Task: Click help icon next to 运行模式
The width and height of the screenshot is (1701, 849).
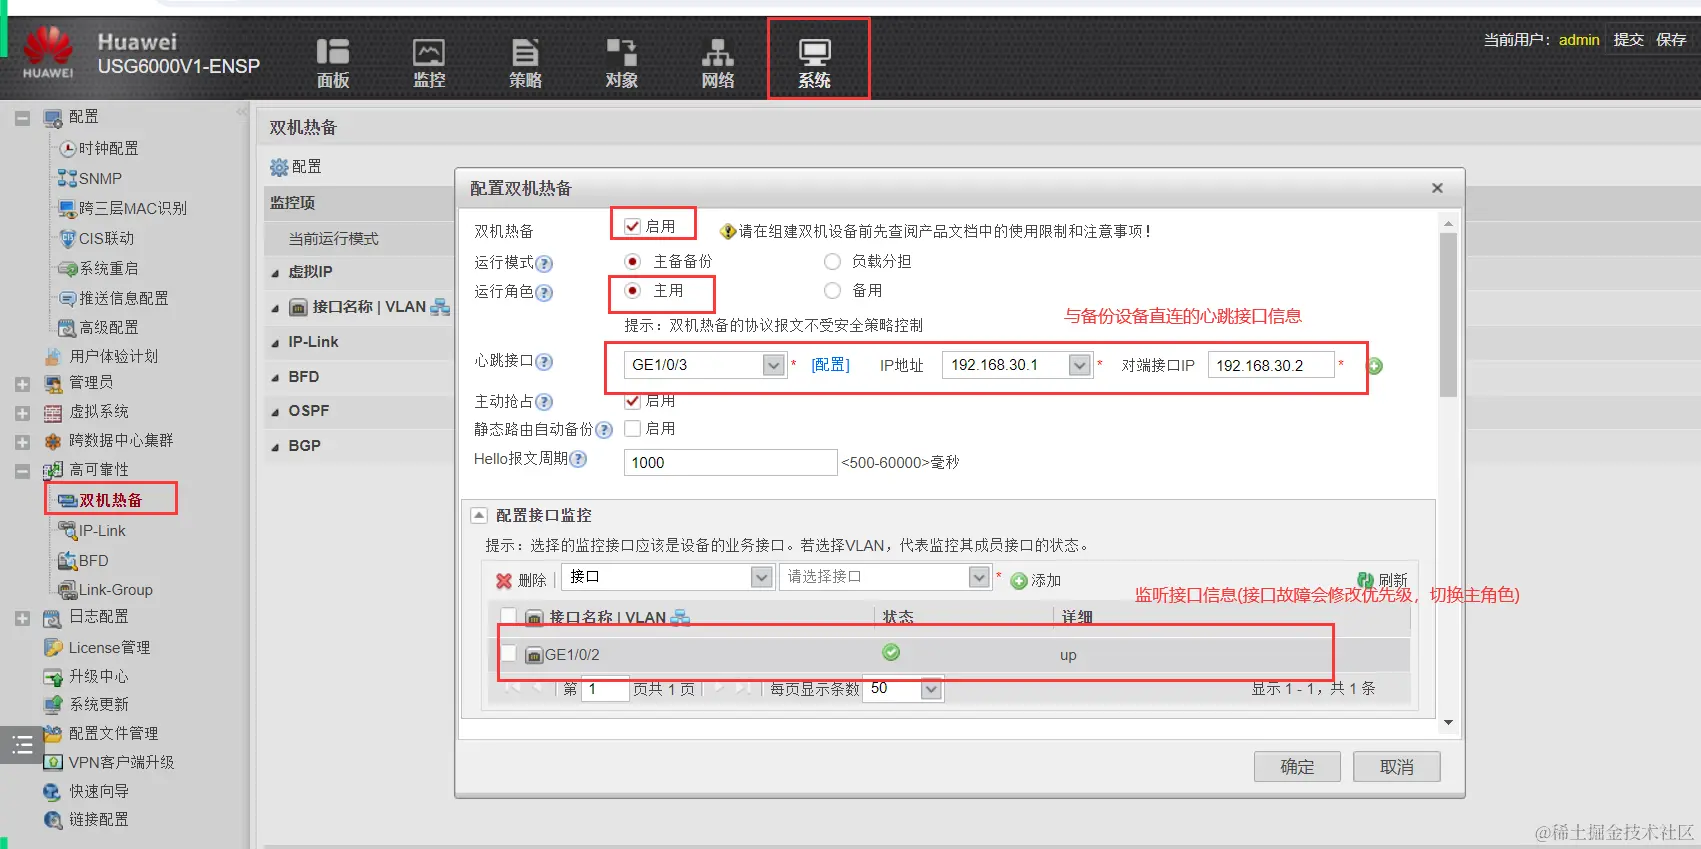Action: coord(544,264)
